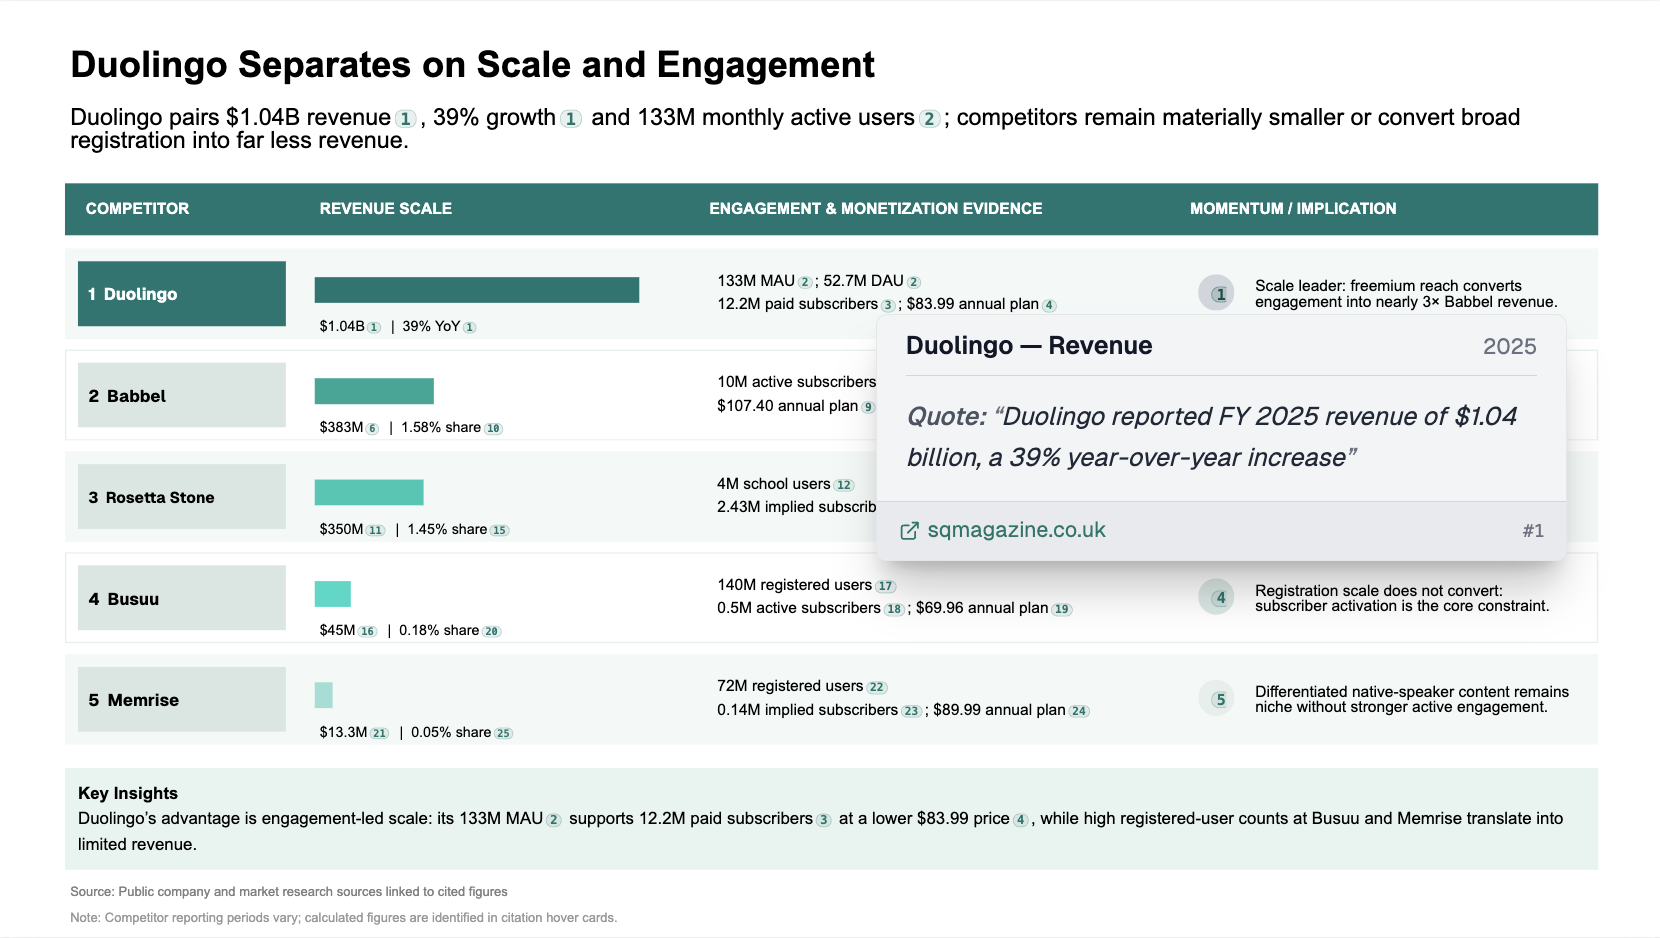Click citation 2 beside "133M MAU" in Duolingo row

click(805, 282)
